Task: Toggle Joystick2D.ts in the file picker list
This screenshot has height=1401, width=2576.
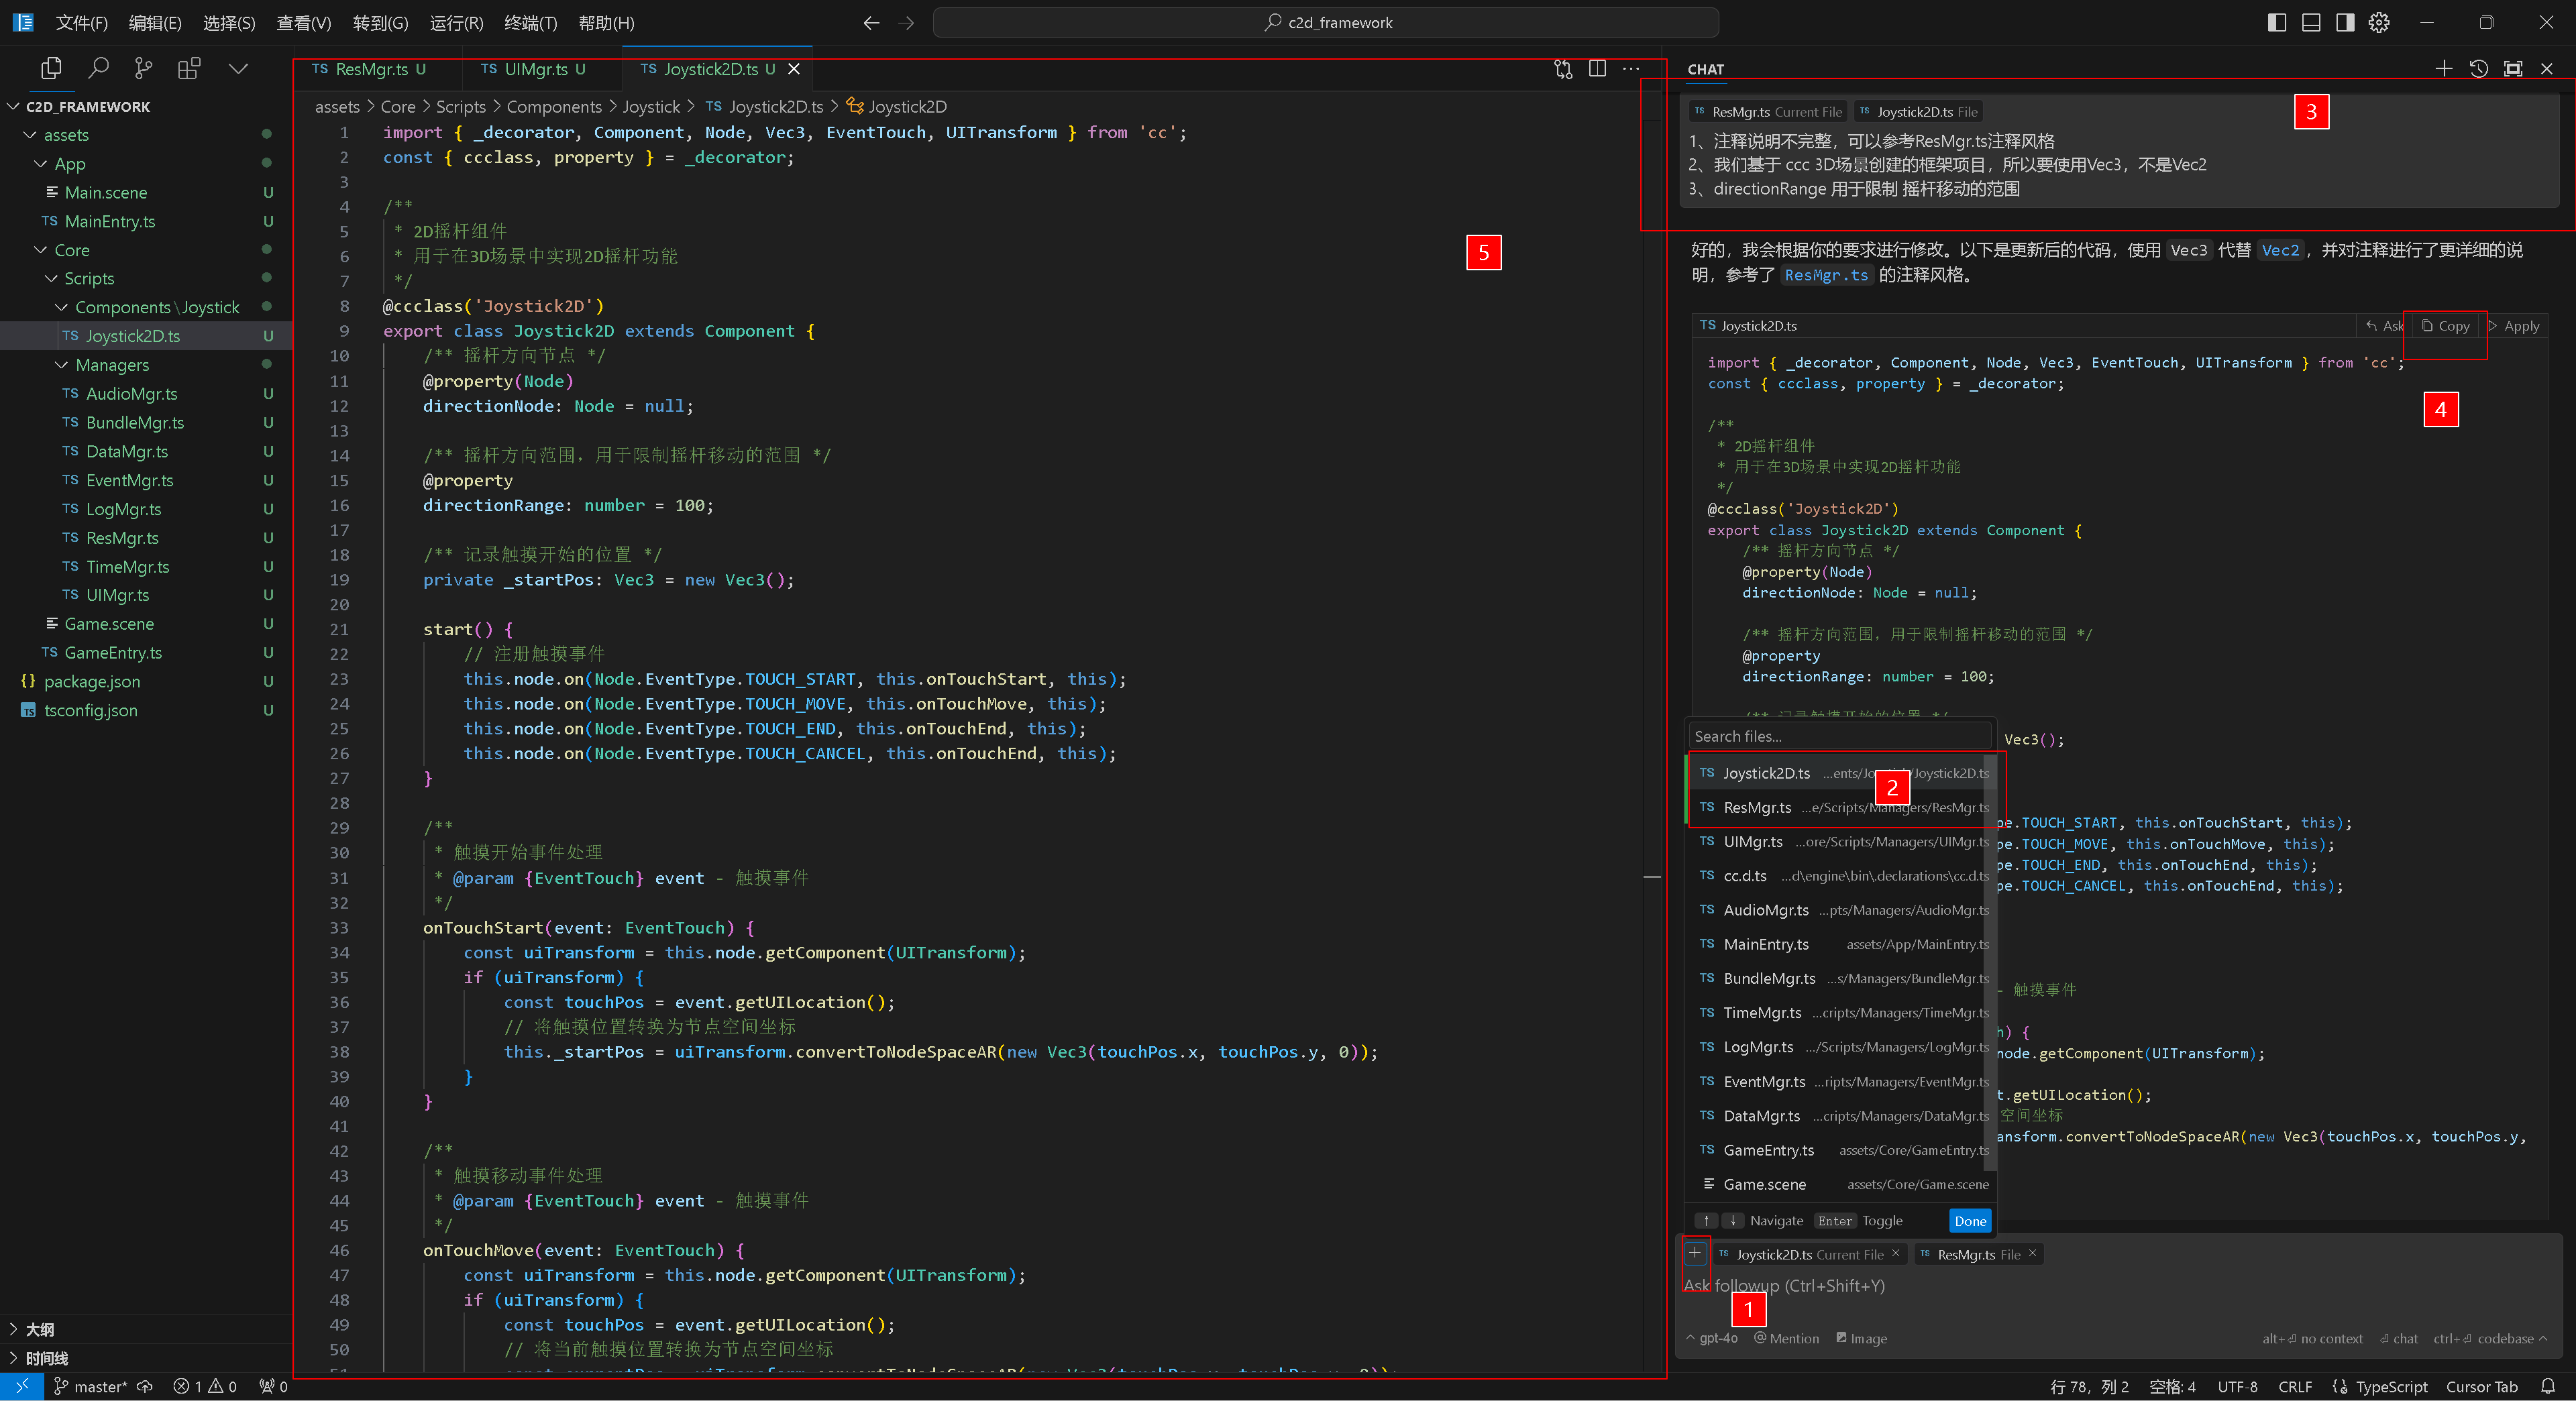Action: point(1840,773)
